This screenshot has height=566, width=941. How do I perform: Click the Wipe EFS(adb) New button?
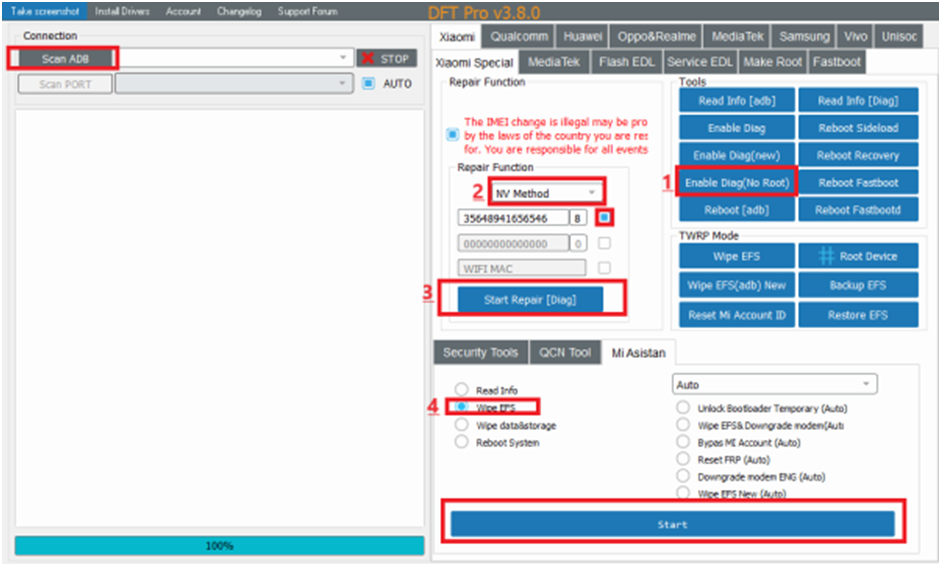coord(737,285)
